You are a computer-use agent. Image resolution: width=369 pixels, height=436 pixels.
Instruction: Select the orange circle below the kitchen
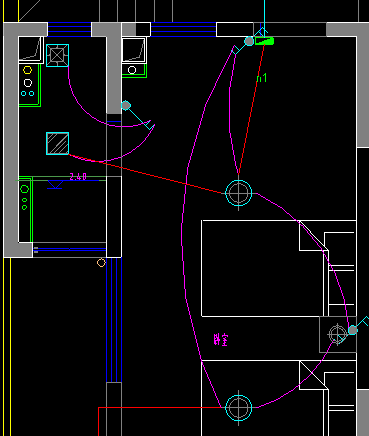pos(101,263)
